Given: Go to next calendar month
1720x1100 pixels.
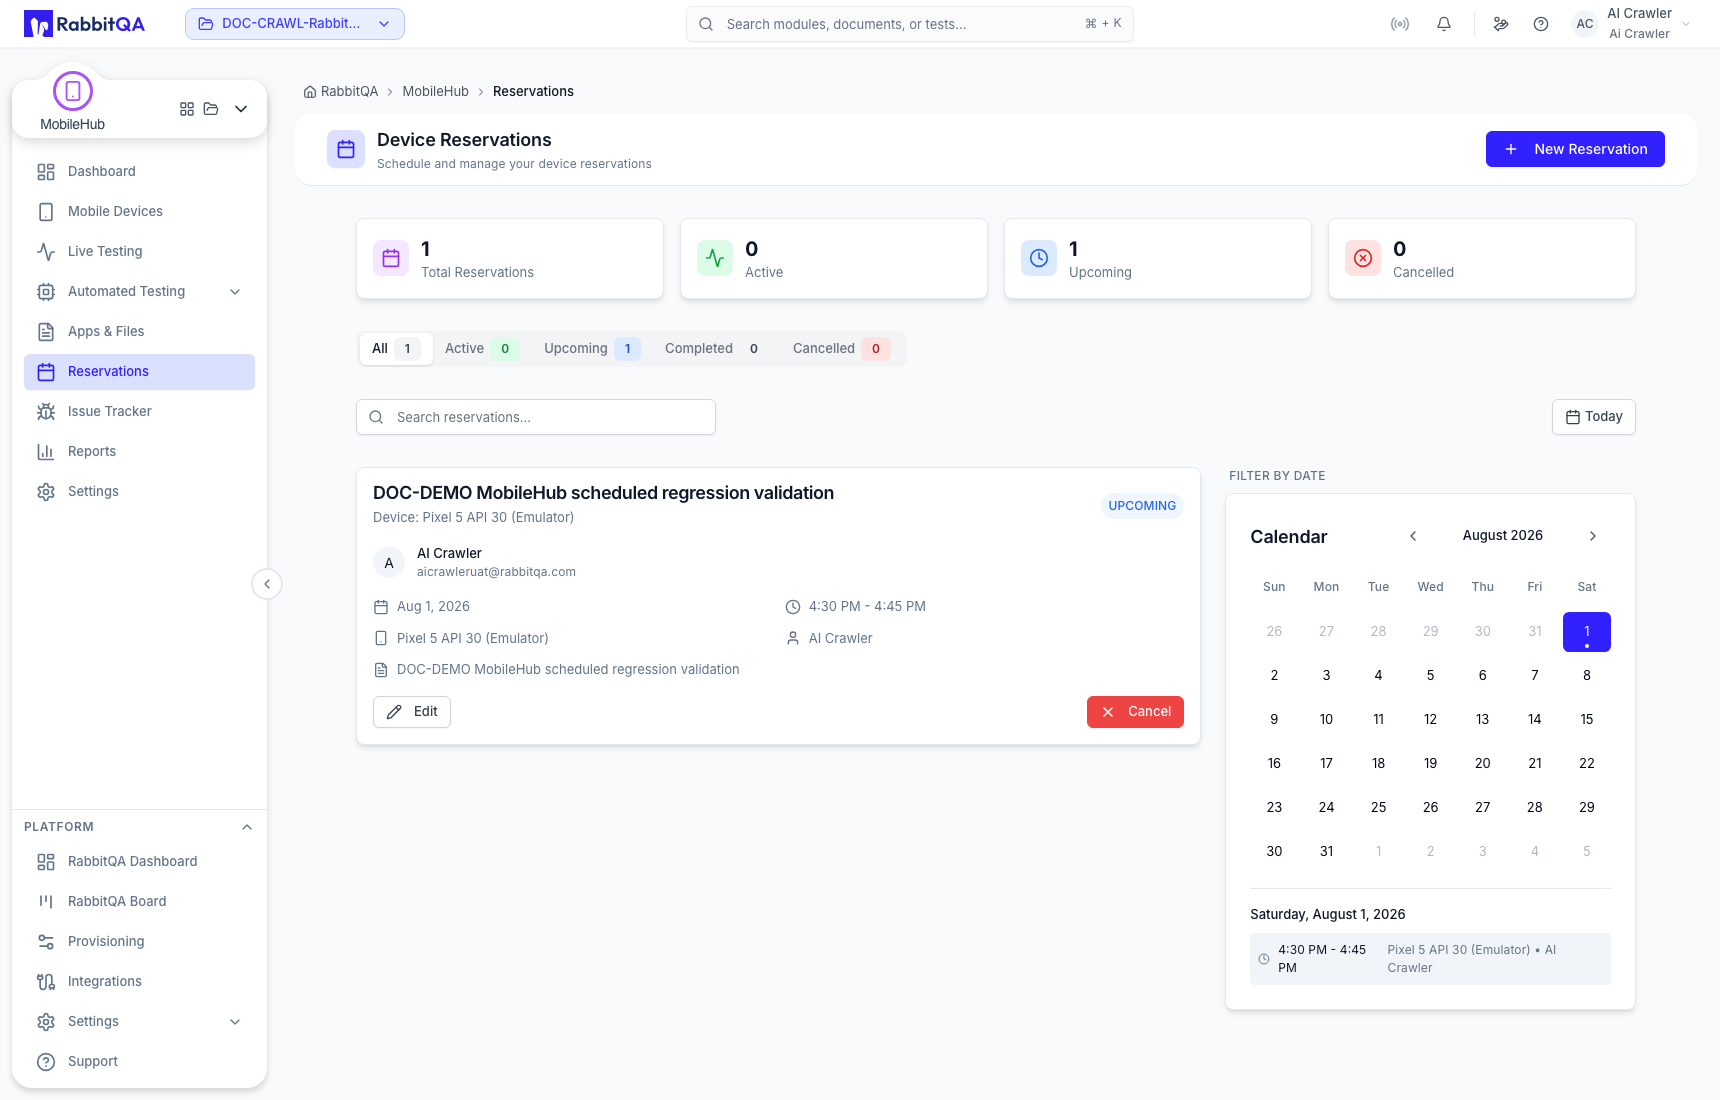Looking at the screenshot, I should tap(1593, 536).
